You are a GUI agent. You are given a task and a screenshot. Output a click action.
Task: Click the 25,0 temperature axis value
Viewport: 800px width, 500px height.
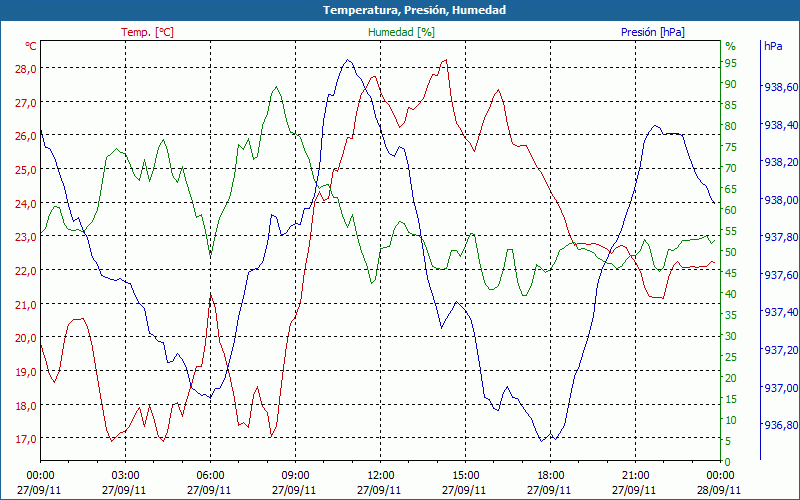click(x=26, y=170)
